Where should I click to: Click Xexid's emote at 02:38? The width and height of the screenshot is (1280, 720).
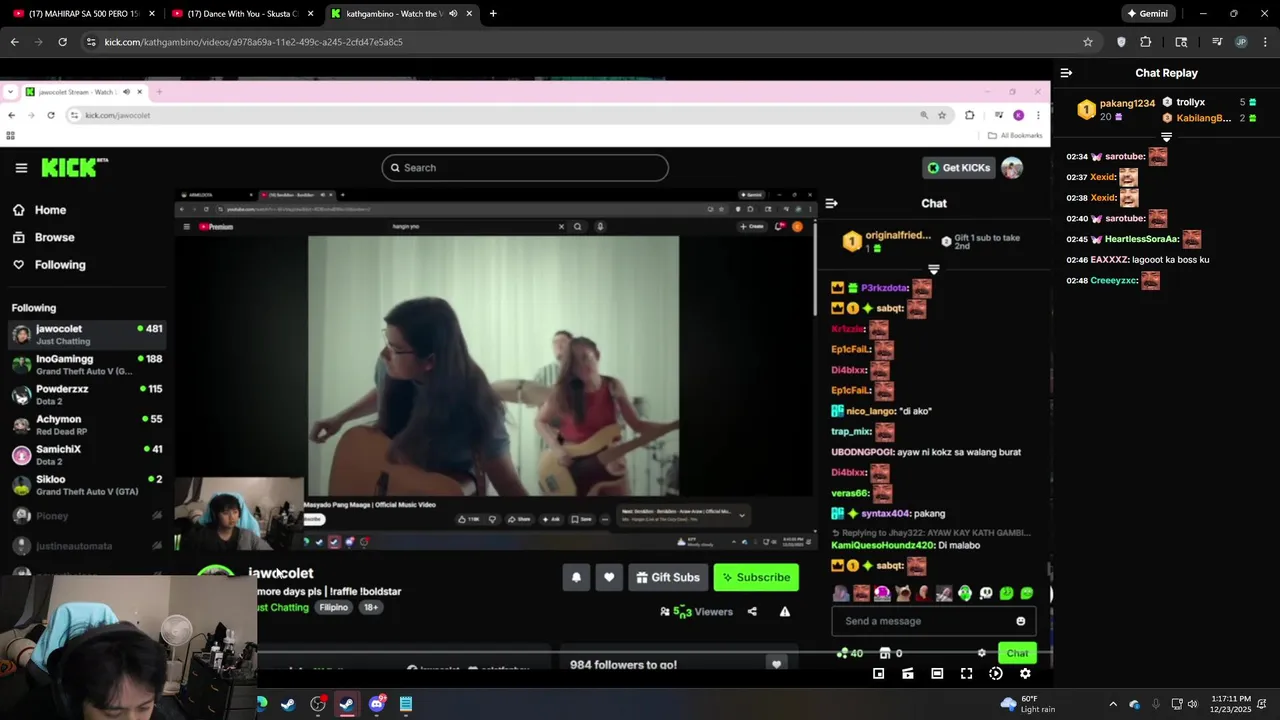pos(1129,198)
